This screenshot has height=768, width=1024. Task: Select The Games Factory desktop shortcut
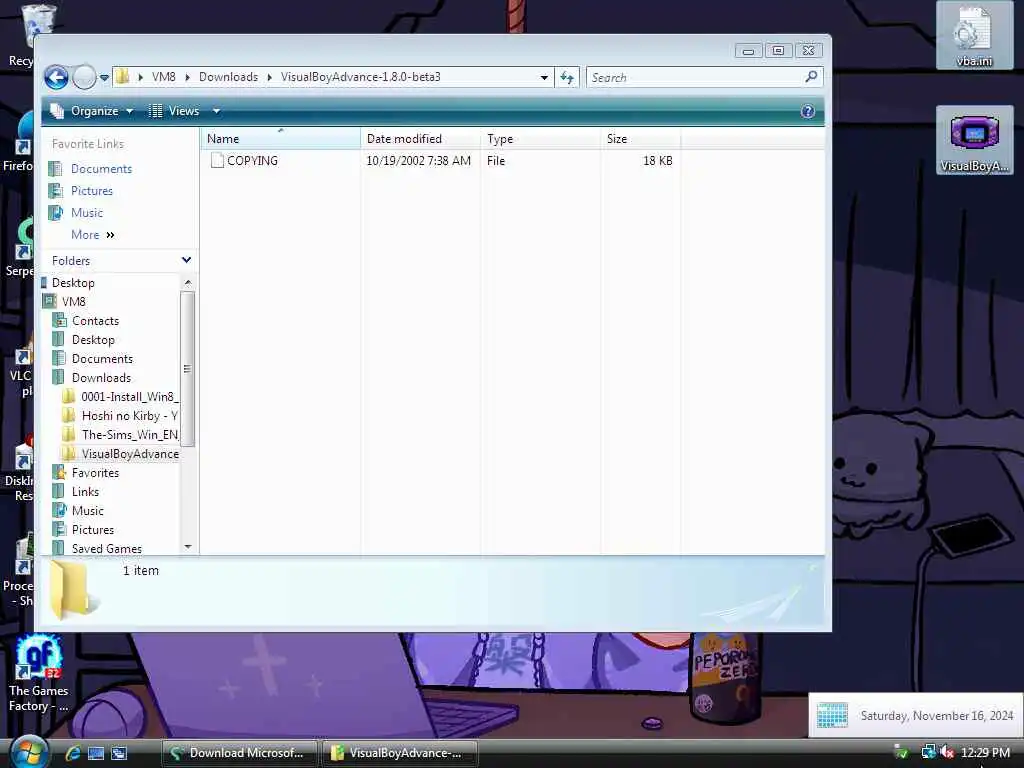[x=39, y=673]
